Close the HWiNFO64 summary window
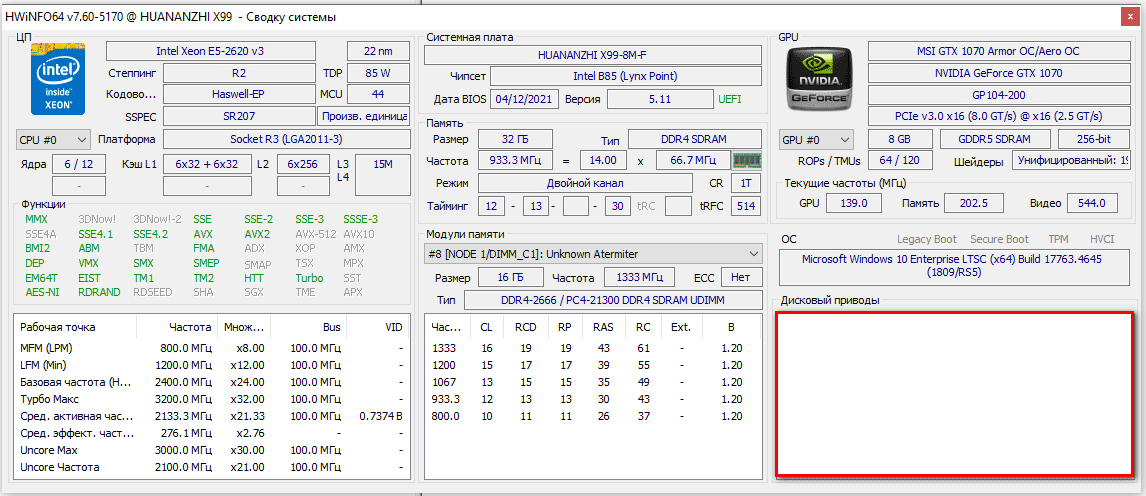 tap(1130, 16)
